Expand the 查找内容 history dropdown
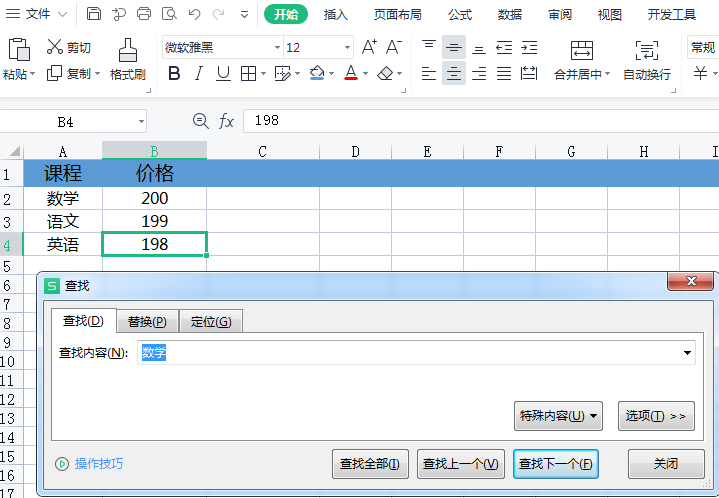The image size is (719, 498). [687, 353]
